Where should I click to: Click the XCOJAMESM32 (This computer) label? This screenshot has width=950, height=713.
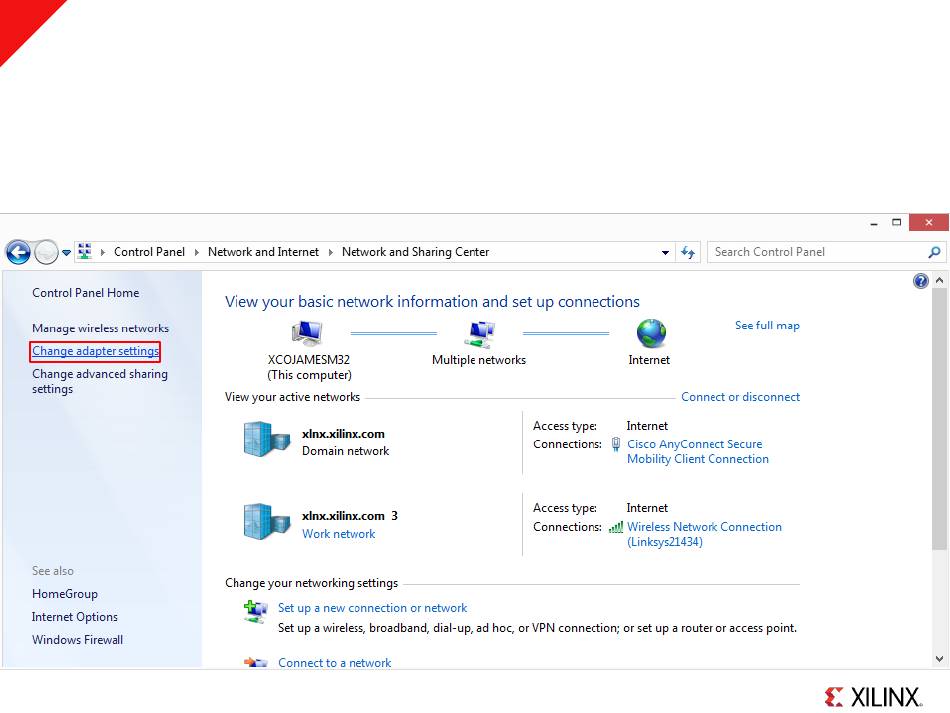pos(309,367)
